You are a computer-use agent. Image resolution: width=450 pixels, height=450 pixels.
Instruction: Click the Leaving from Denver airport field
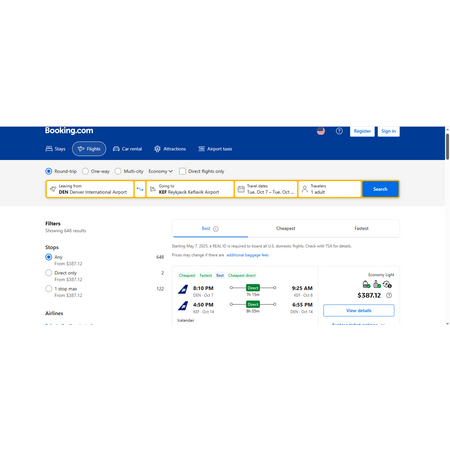click(x=90, y=189)
